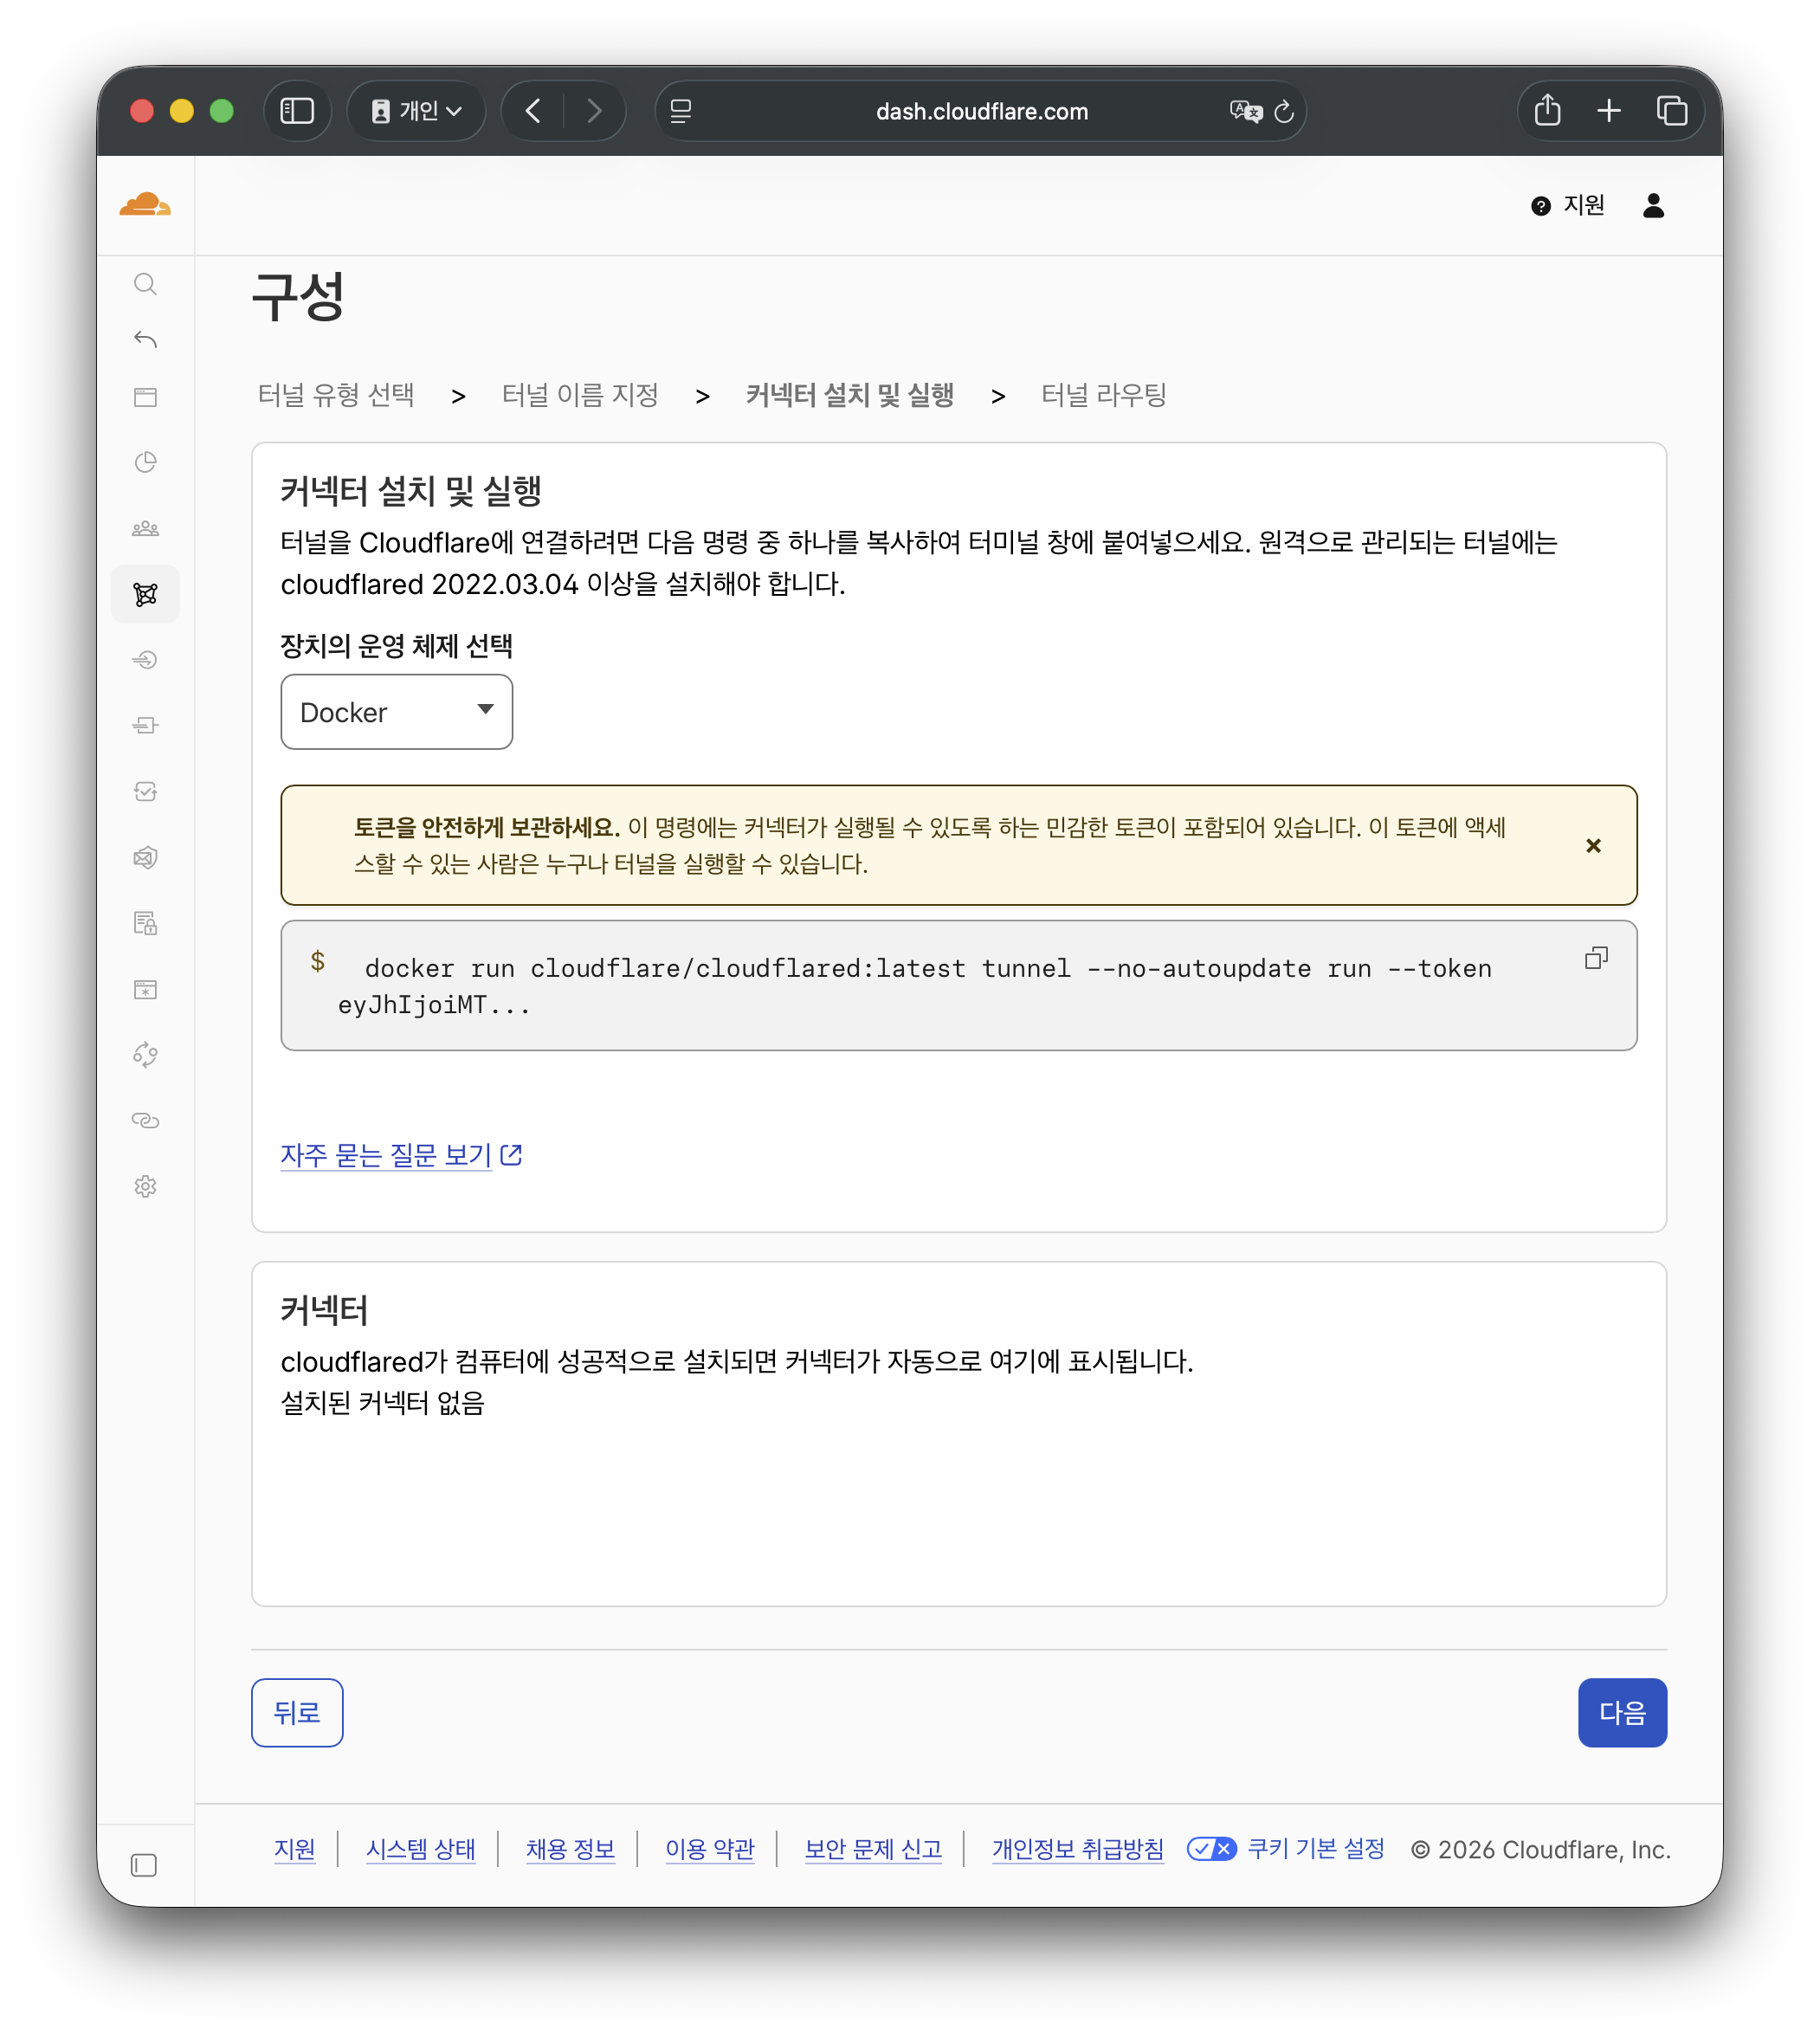Screen dimensions: 1820x2035
Task: Open the window-with-asterisk sidebar icon
Action: 145,990
